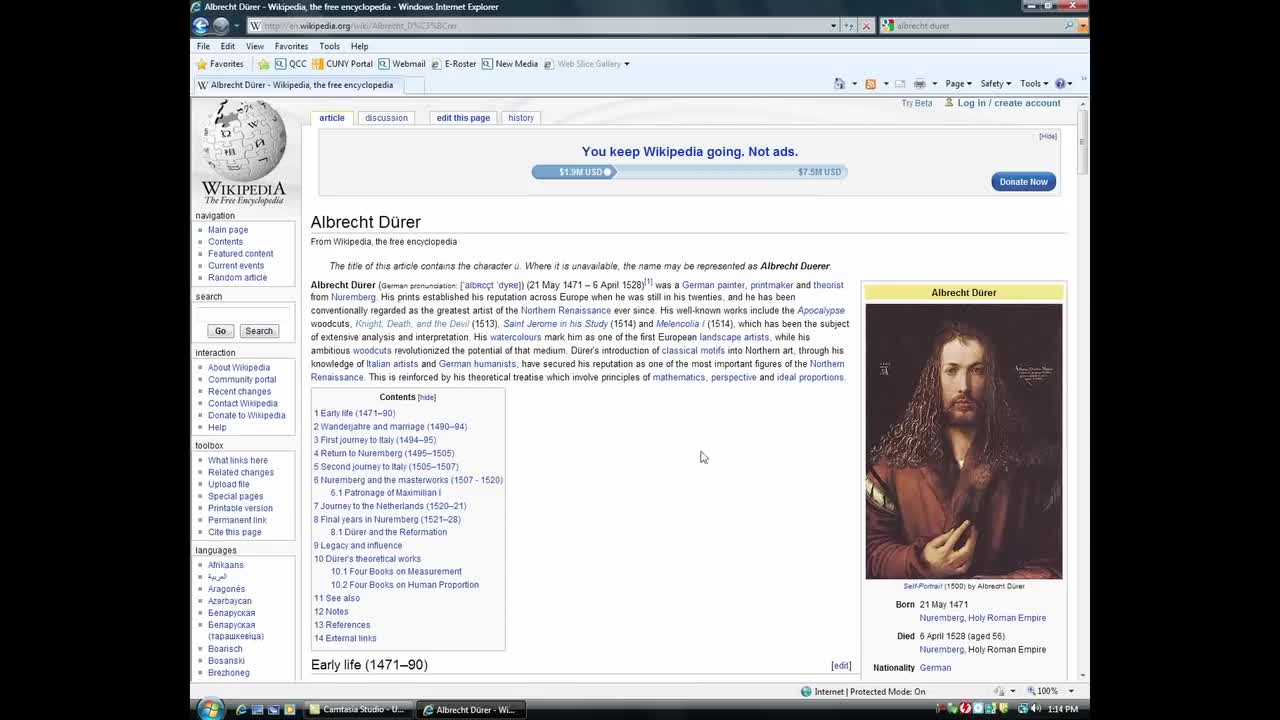Switch to the history tab
Screen dimensions: 1280x720
pos(521,118)
